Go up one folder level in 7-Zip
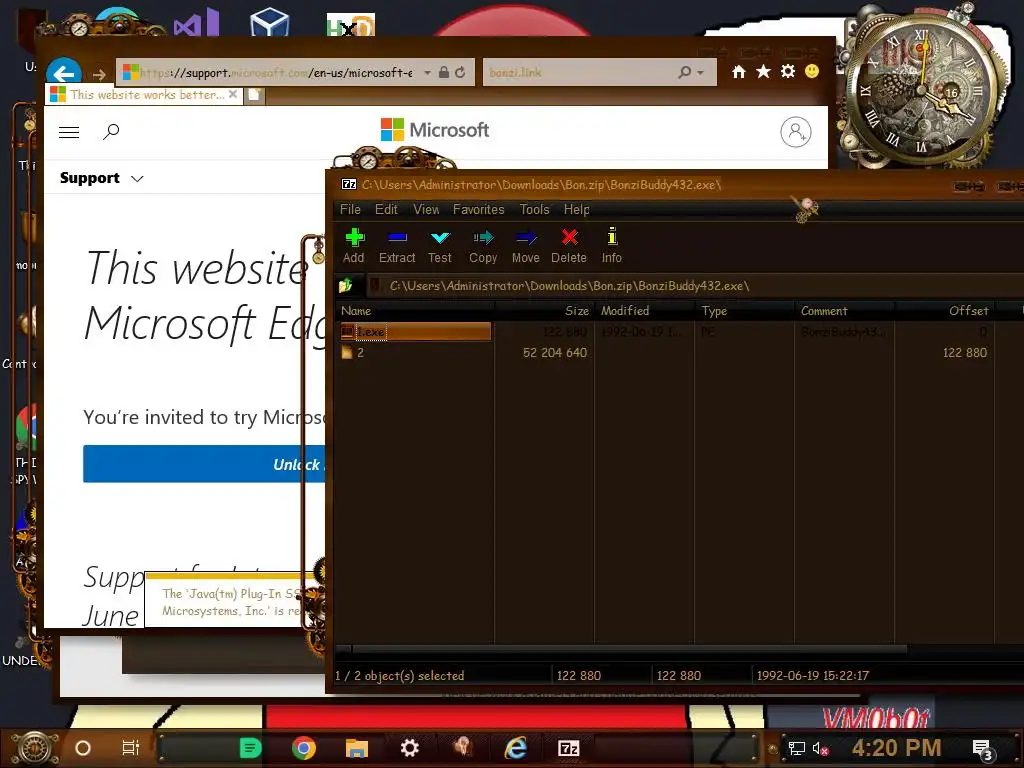 click(345, 285)
